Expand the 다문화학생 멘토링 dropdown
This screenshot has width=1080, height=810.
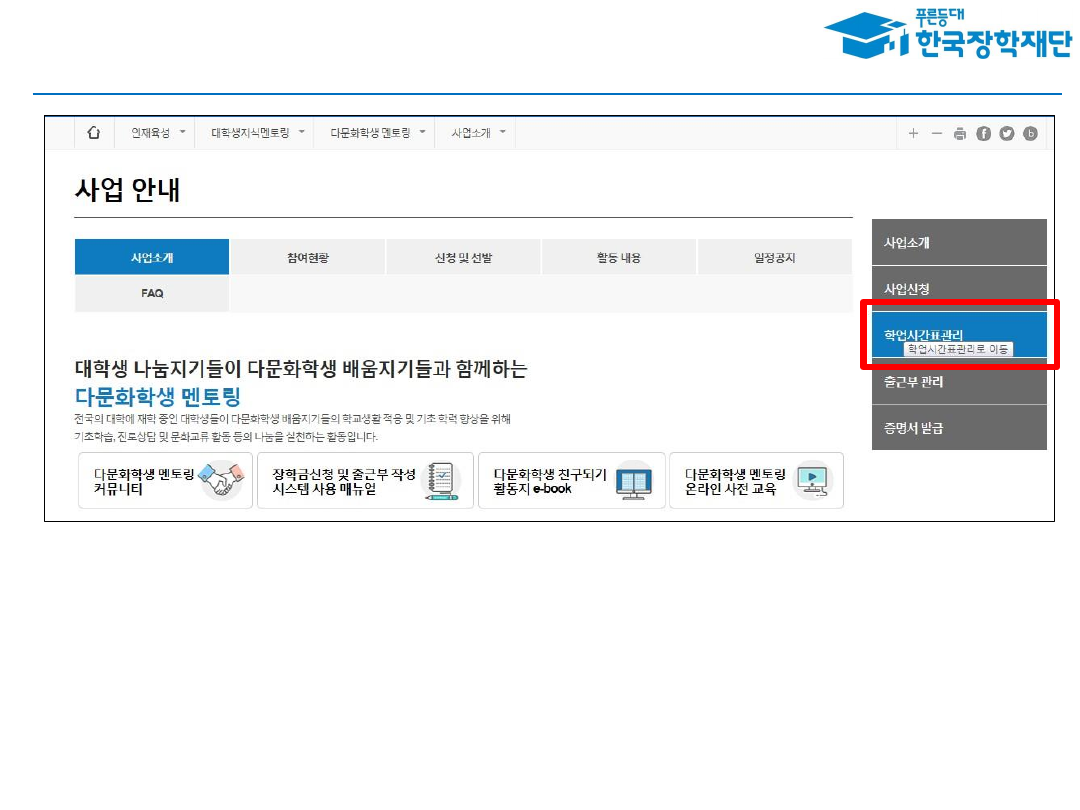point(377,133)
